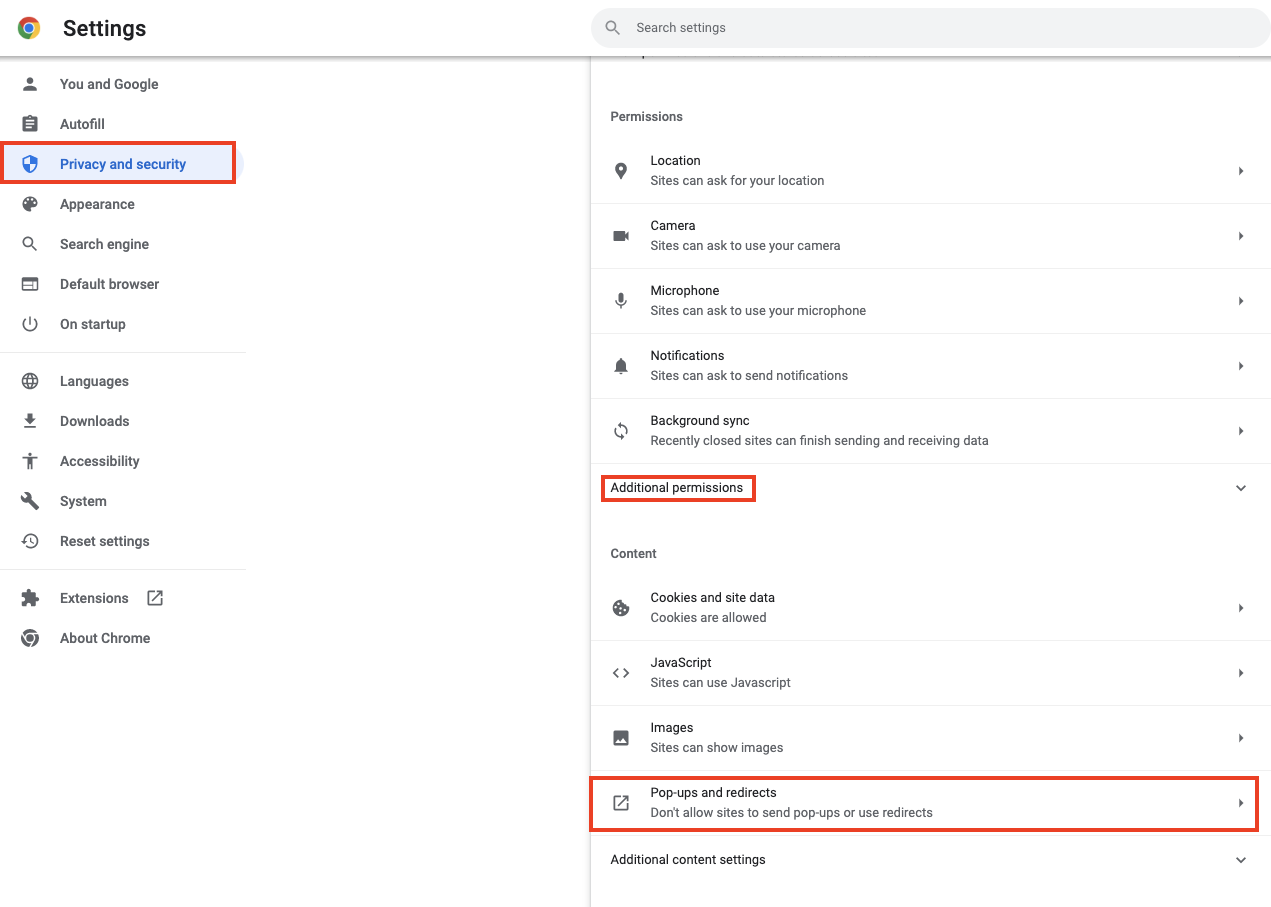Viewport: 1271px width, 907px height.
Task: Open Location settings via its arrow
Action: coord(1241,171)
